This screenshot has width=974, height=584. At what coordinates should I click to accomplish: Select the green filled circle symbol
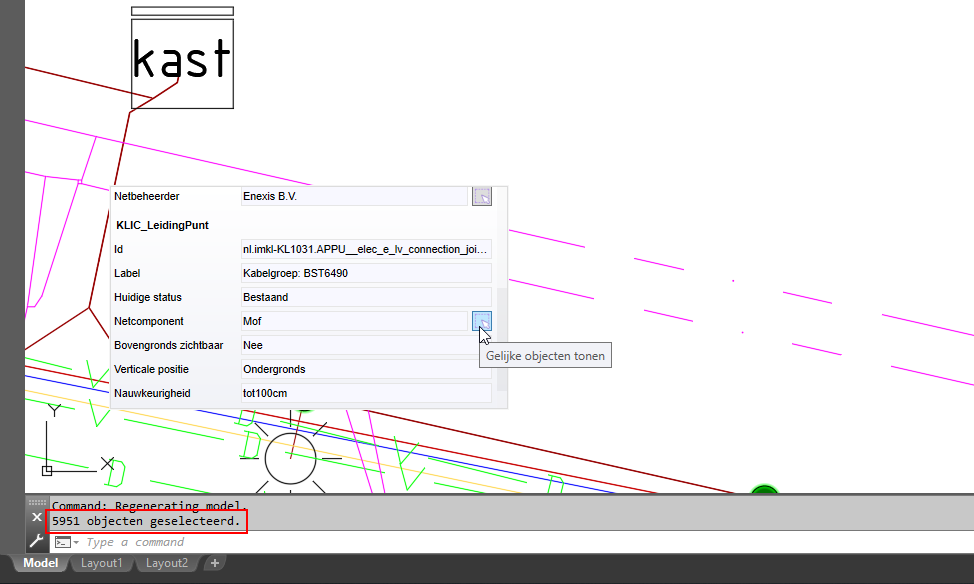pos(764,490)
